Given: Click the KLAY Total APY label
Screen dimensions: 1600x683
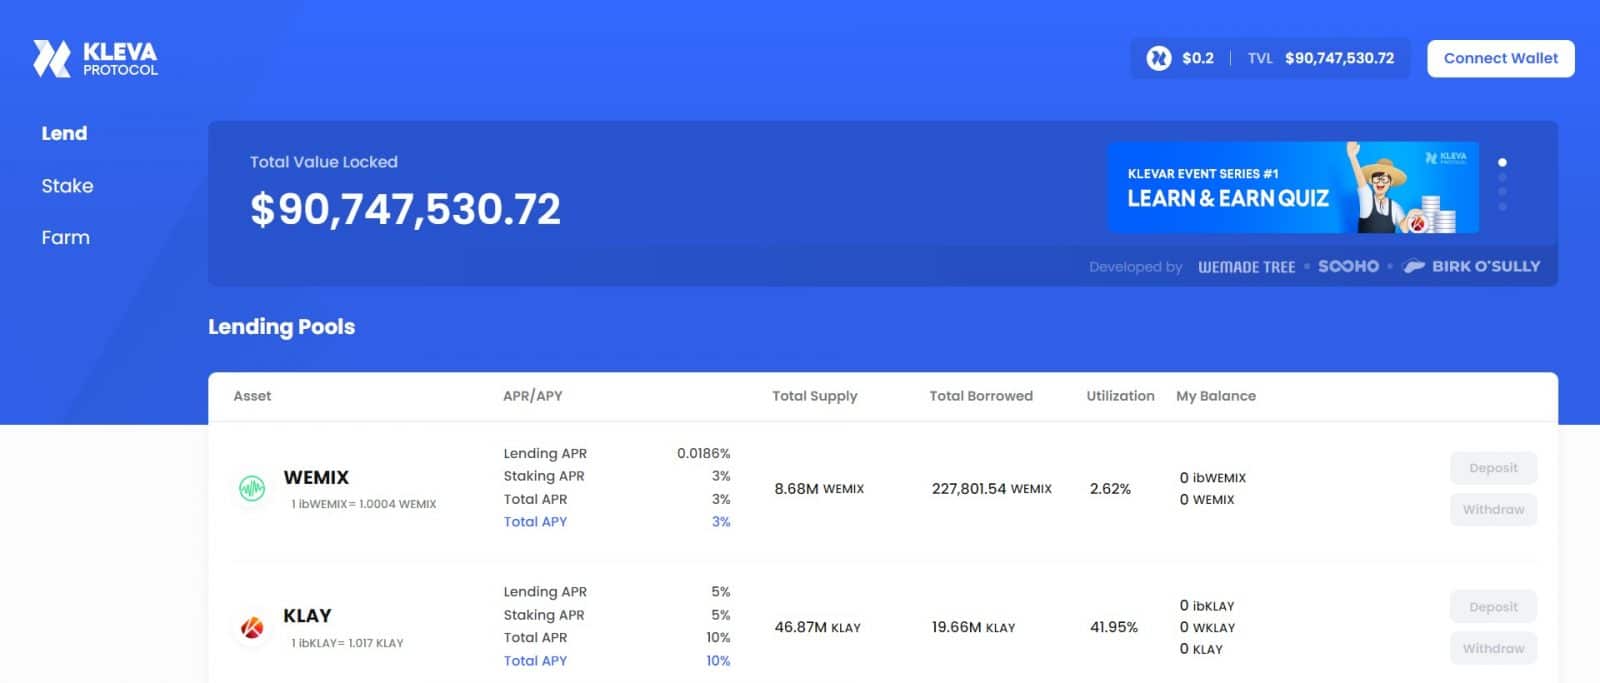Looking at the screenshot, I should pos(535,661).
